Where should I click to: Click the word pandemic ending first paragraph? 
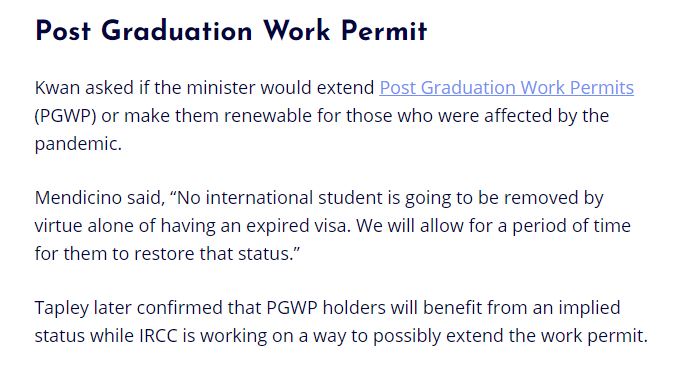[76, 144]
